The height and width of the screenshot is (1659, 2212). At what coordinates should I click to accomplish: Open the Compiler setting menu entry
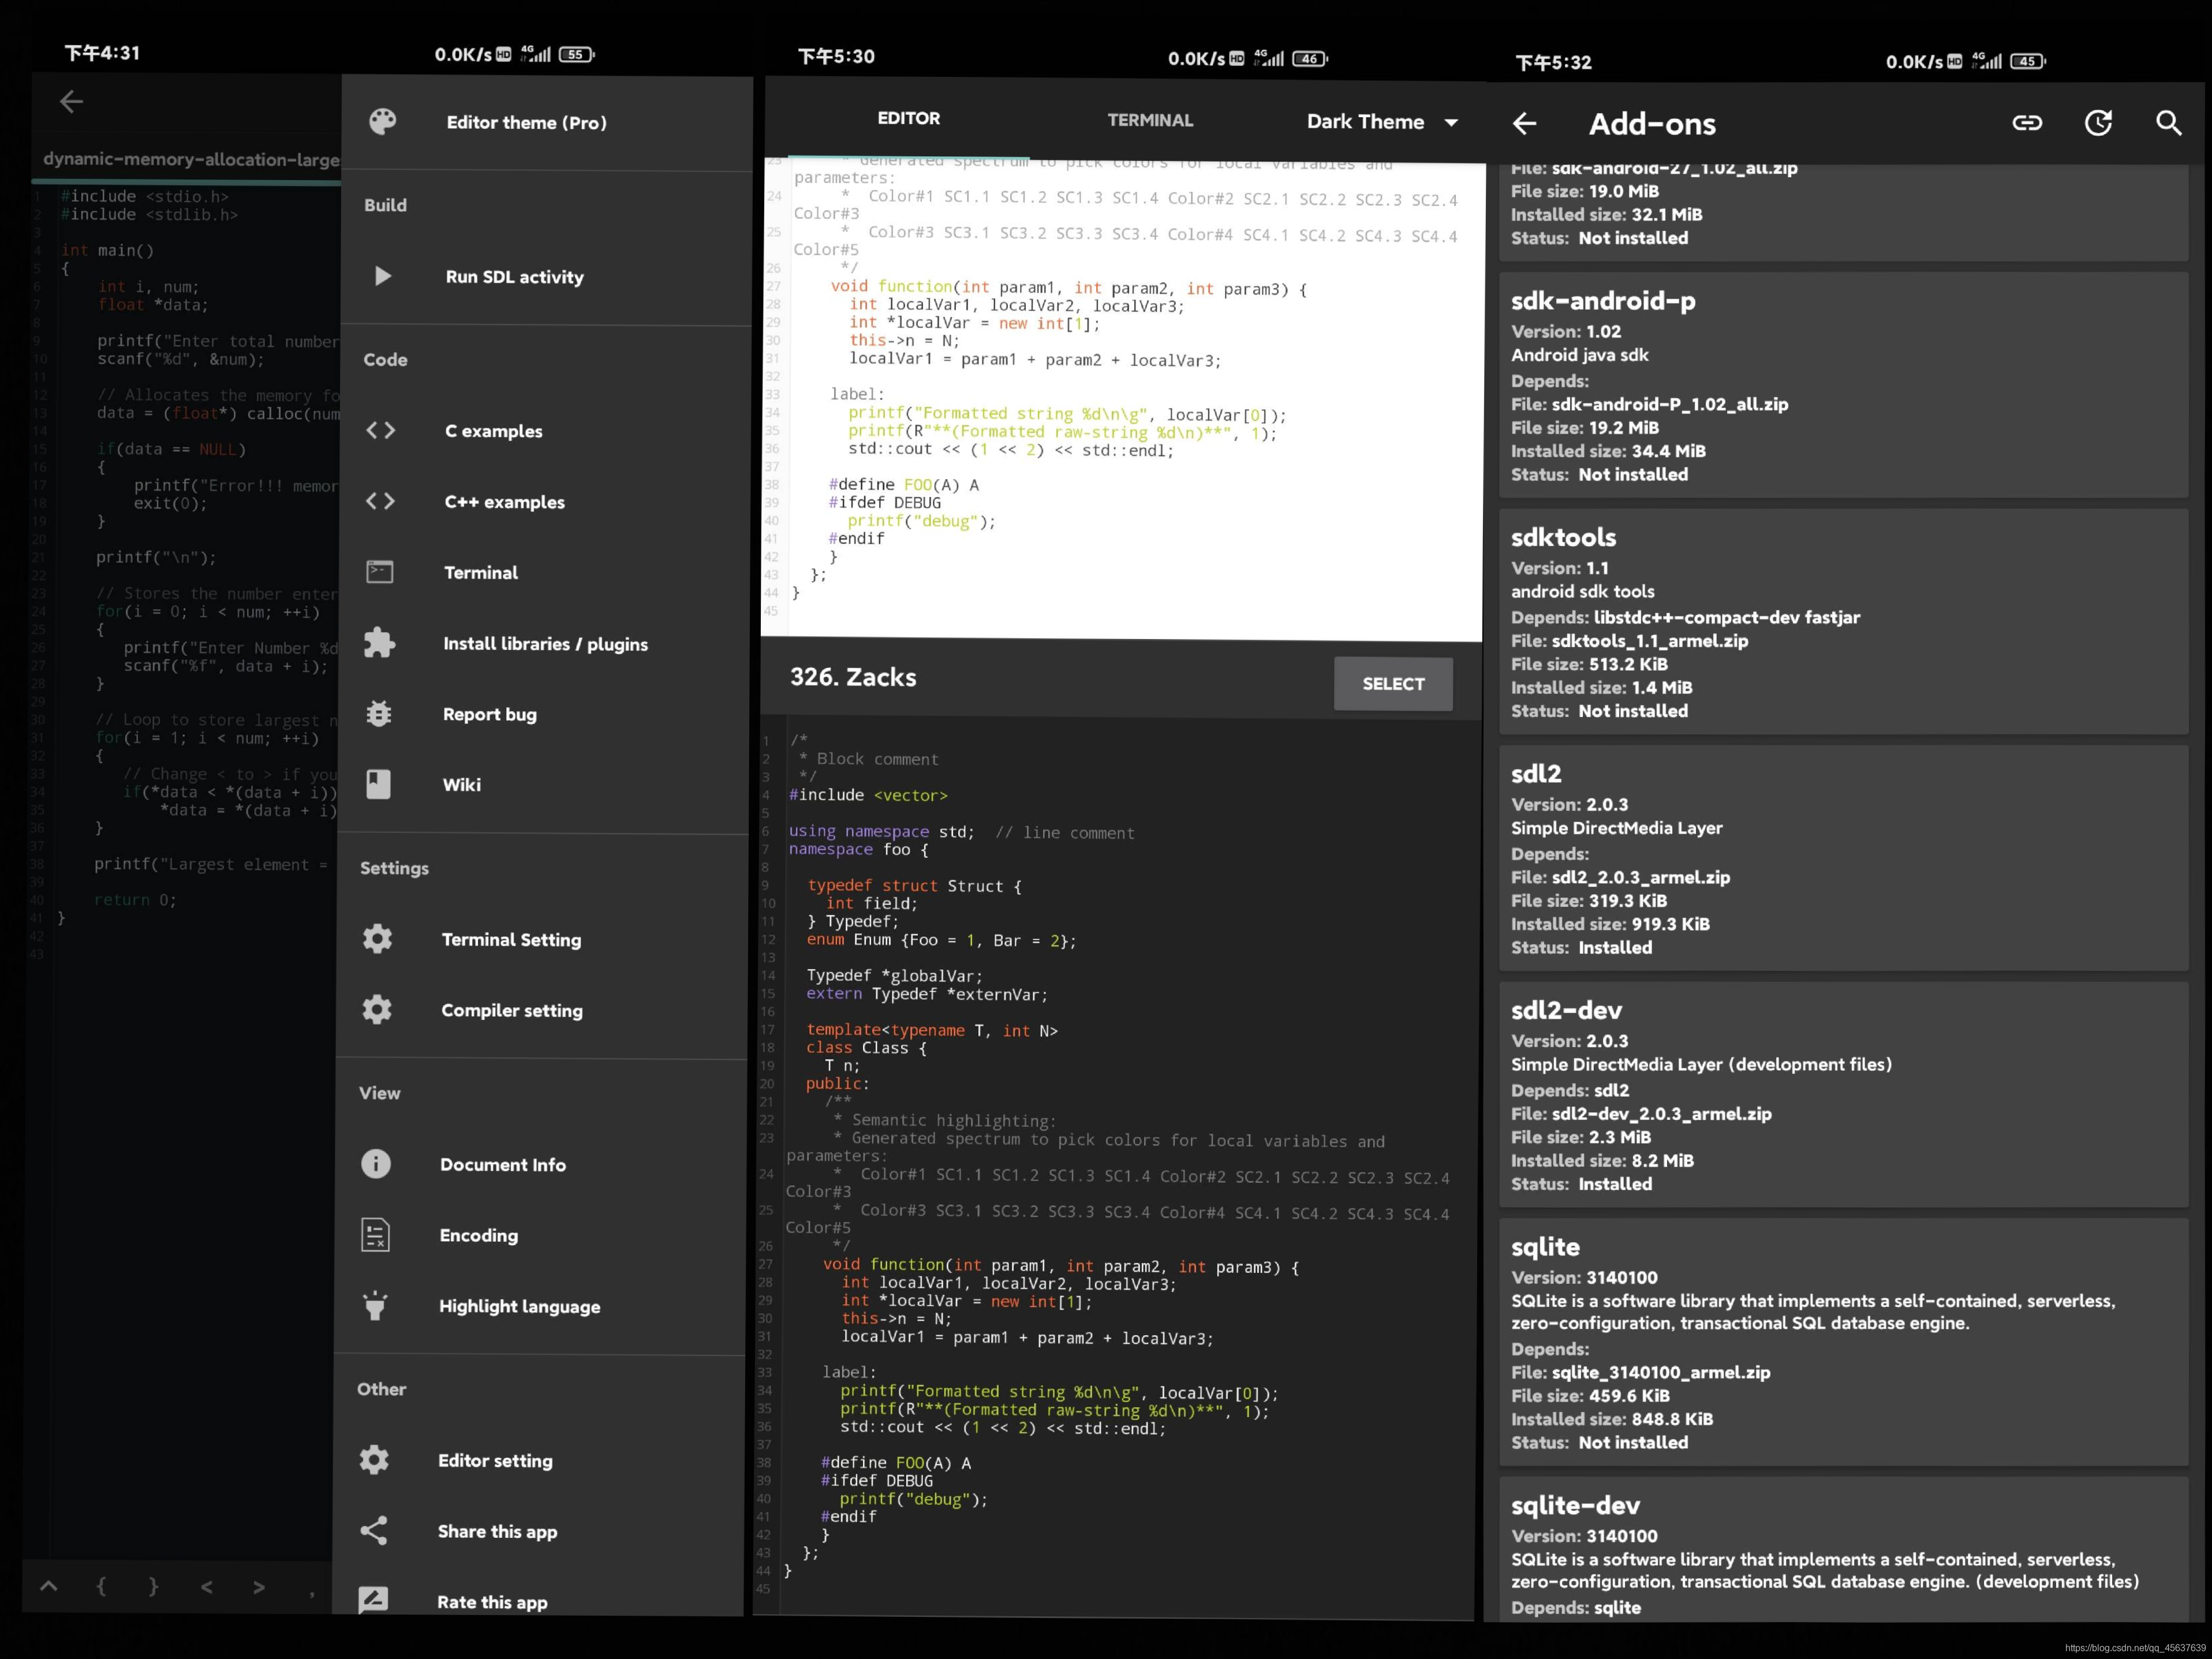point(511,1010)
